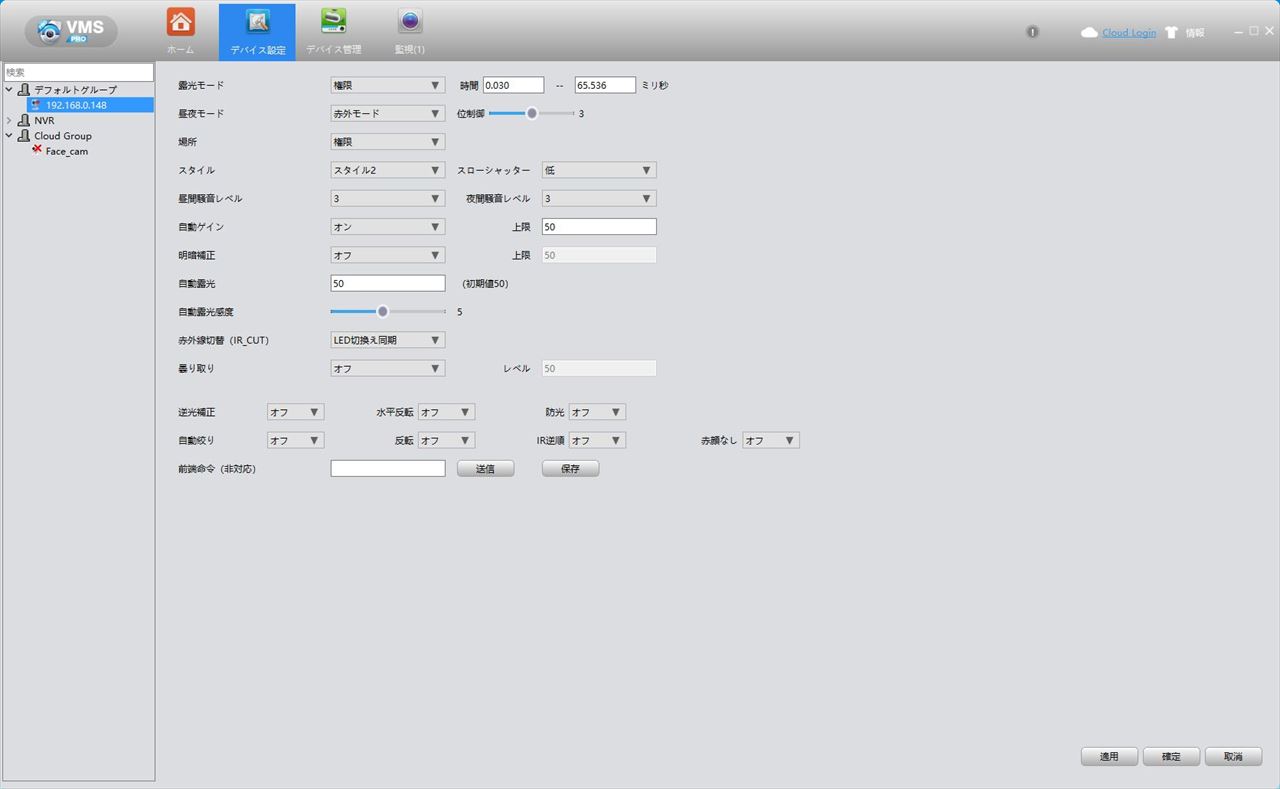The width and height of the screenshot is (1280, 789).
Task: Open the 昼間騒音レベル dropdown
Action: click(x=388, y=198)
